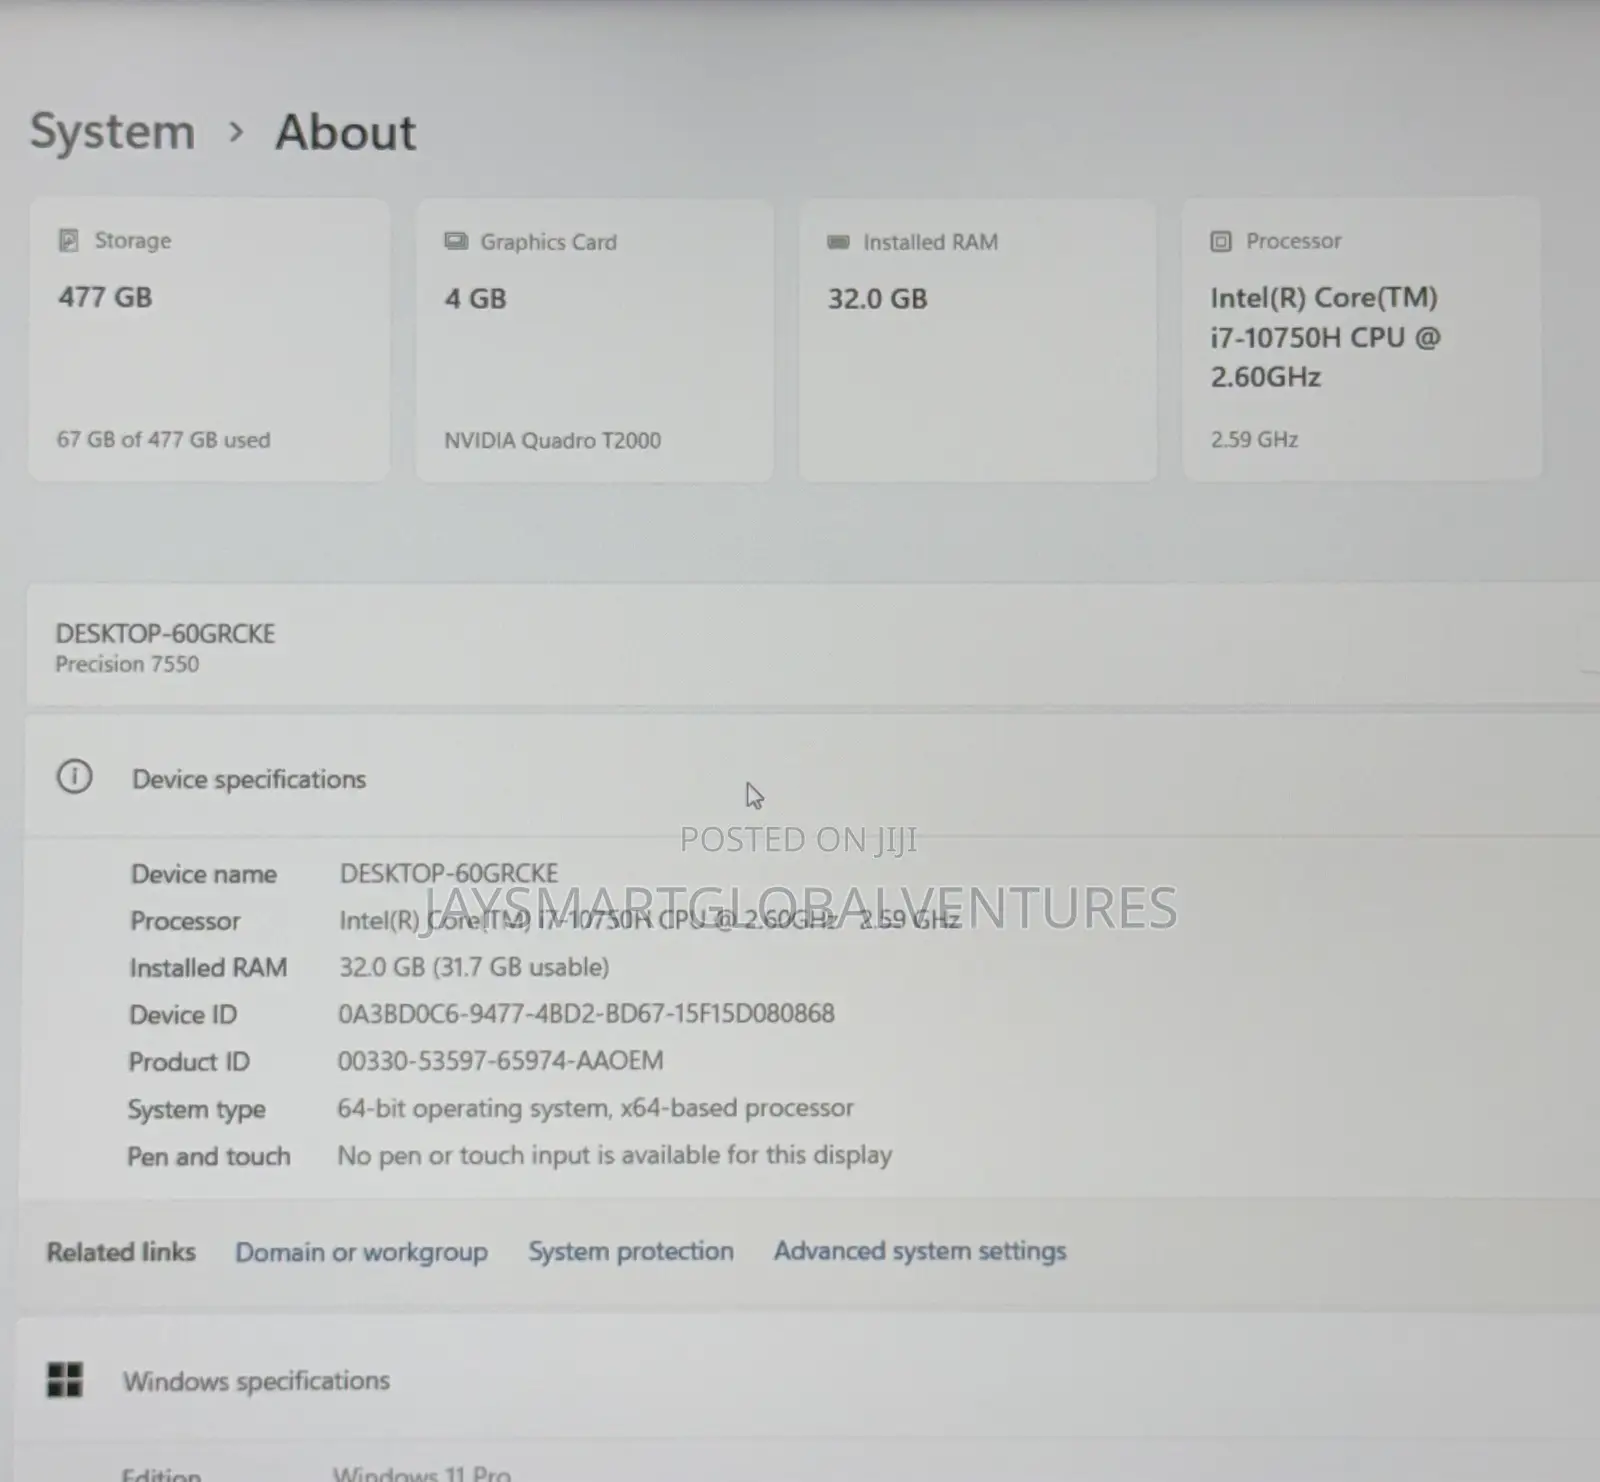The width and height of the screenshot is (1600, 1482).
Task: Click the breadcrumb chevron after System
Action: [x=236, y=132]
